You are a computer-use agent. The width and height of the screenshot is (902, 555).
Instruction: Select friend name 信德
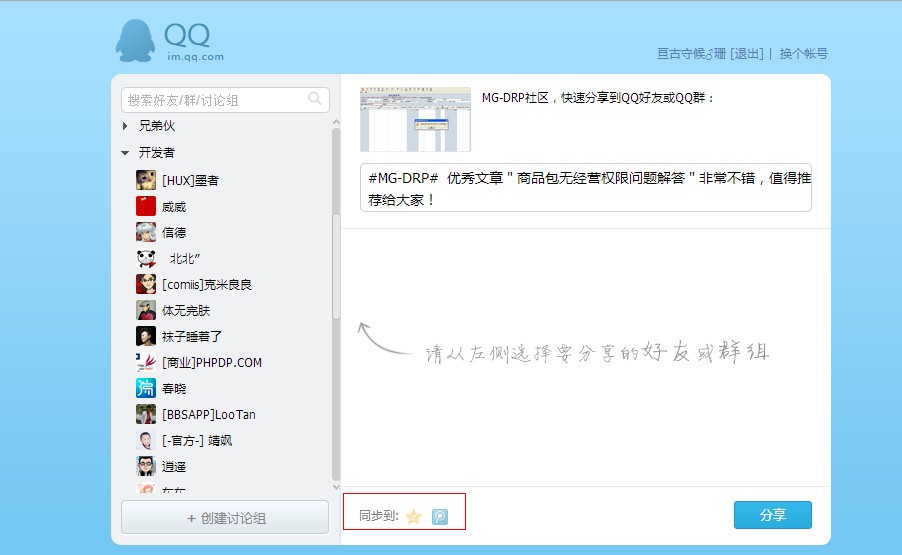coord(174,232)
